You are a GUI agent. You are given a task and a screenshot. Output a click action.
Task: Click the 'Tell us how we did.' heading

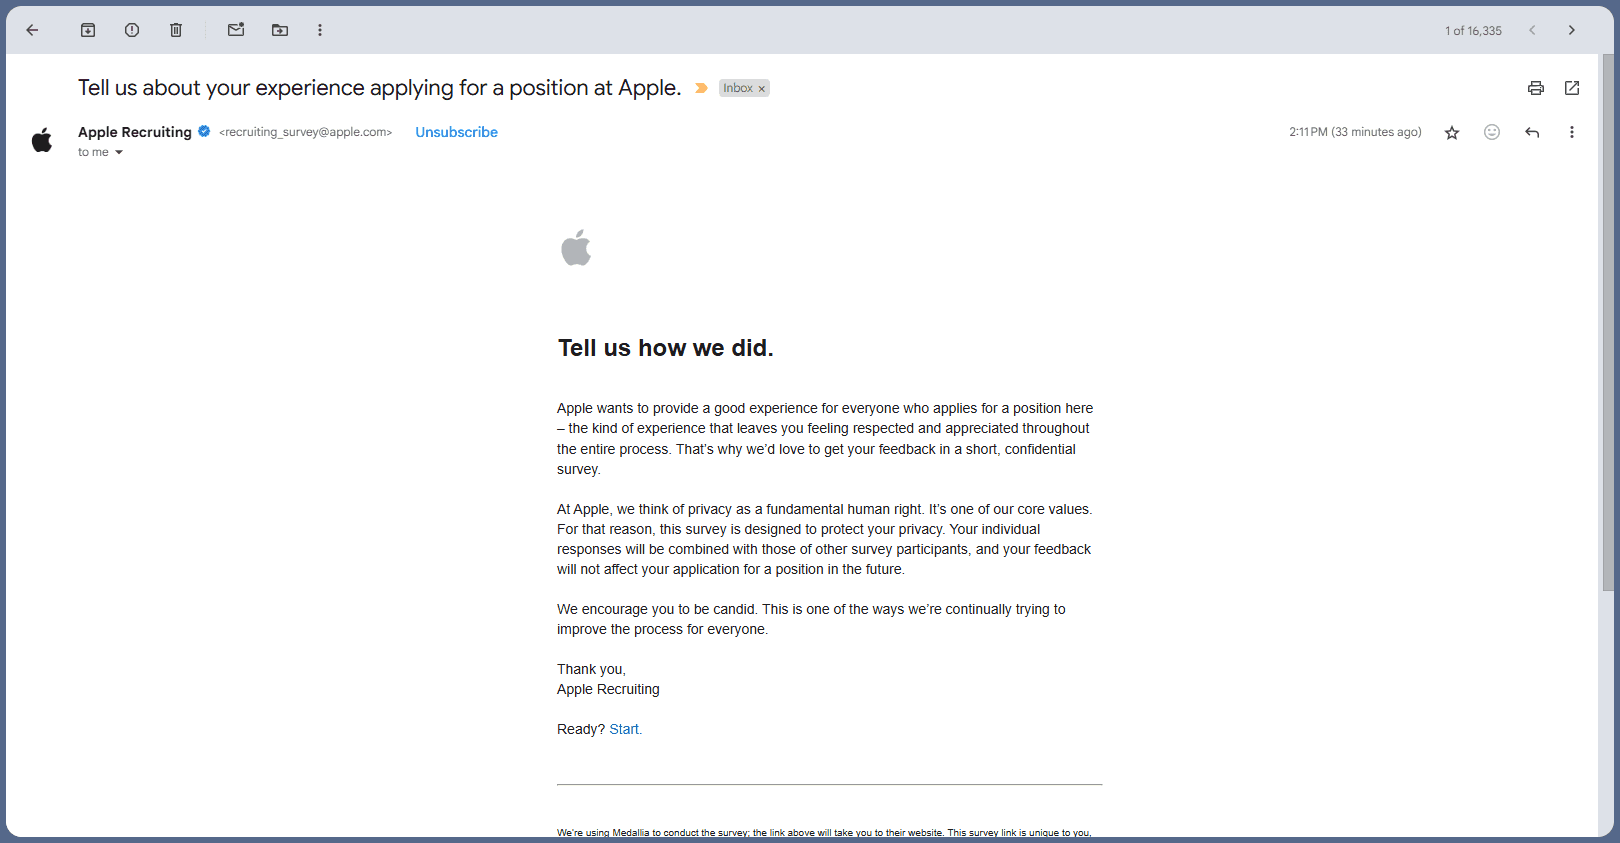point(665,348)
